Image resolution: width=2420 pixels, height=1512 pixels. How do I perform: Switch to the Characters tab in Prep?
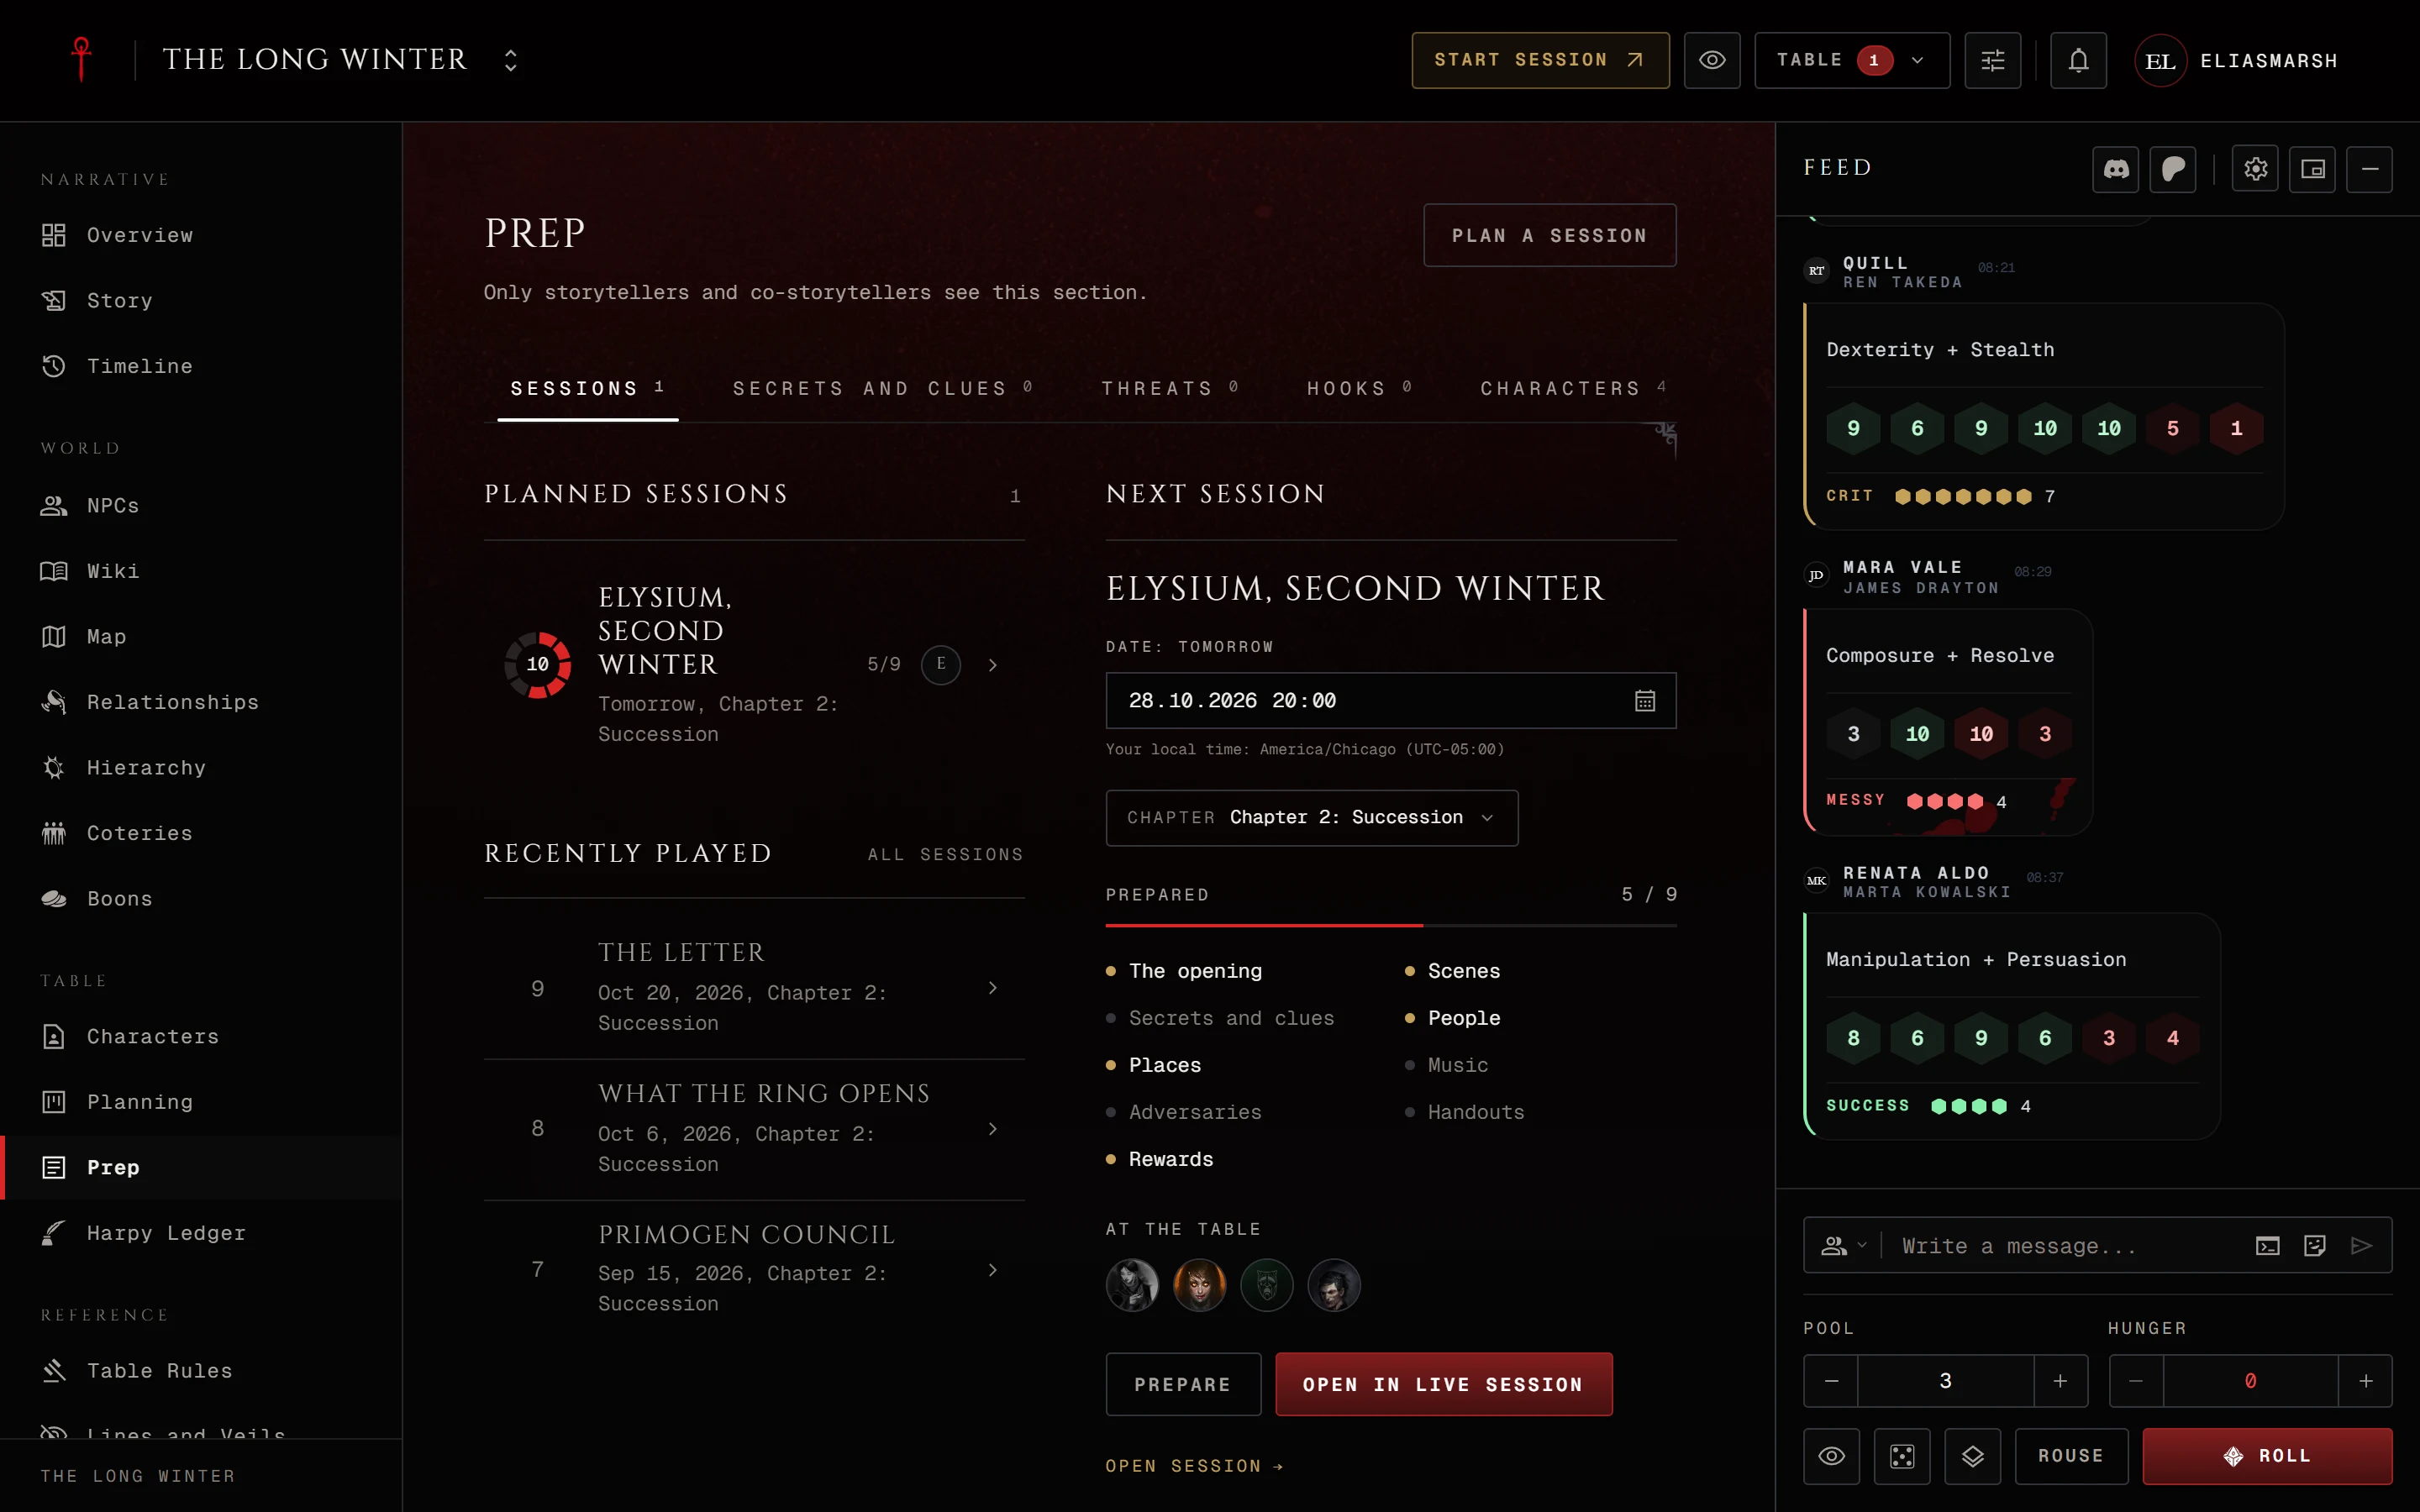coord(1573,388)
